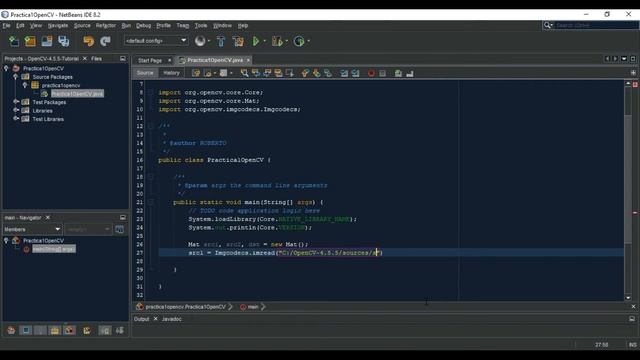This screenshot has width=640, height=360.
Task: Click the Next Bookmark editor icon
Action: (x=317, y=73)
